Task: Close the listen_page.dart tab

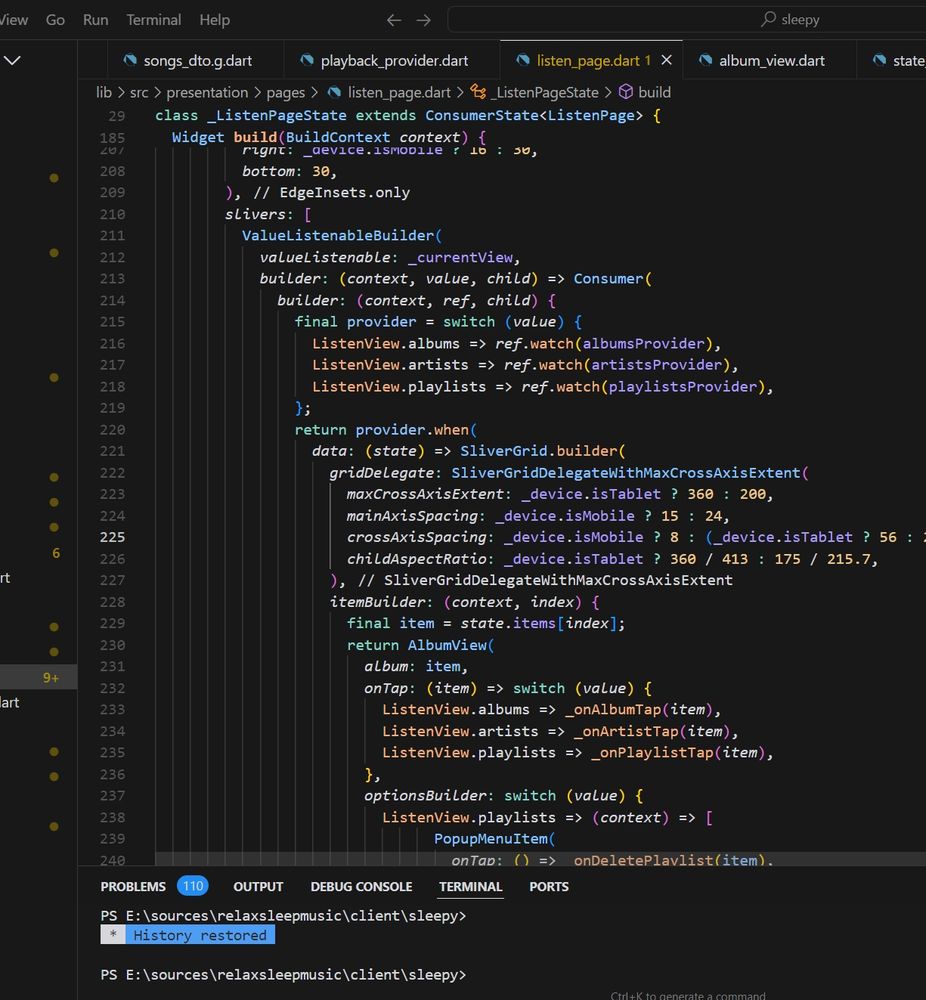Action: pos(667,60)
